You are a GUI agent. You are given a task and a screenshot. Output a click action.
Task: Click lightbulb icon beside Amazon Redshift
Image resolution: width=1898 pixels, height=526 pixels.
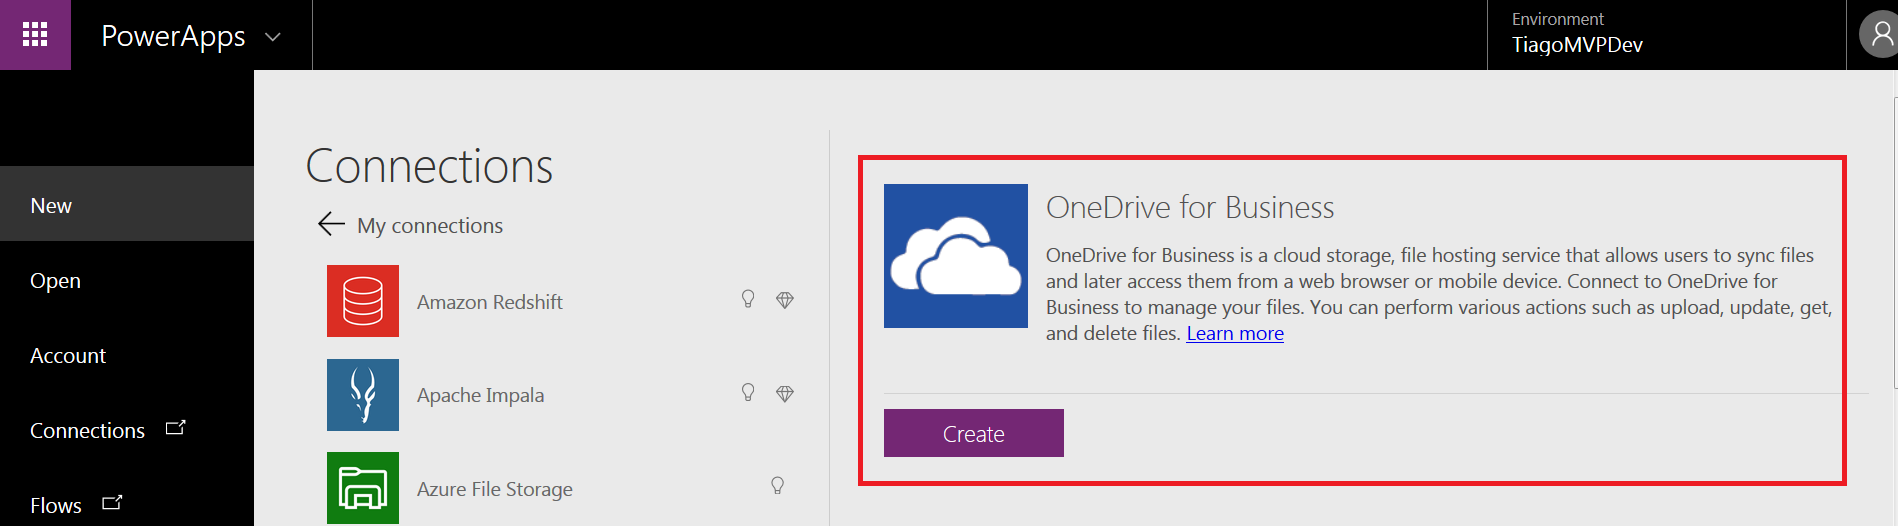point(748,299)
